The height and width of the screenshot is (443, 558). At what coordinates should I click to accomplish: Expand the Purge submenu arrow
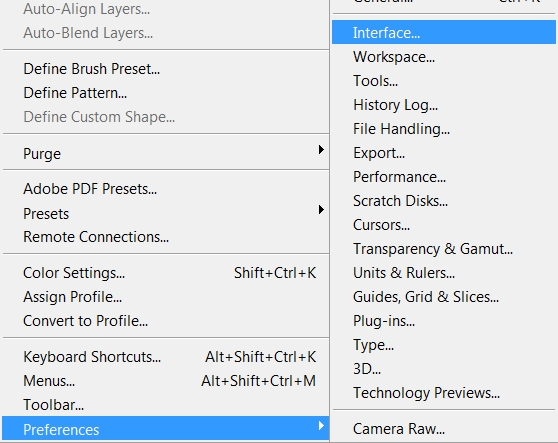(321, 150)
